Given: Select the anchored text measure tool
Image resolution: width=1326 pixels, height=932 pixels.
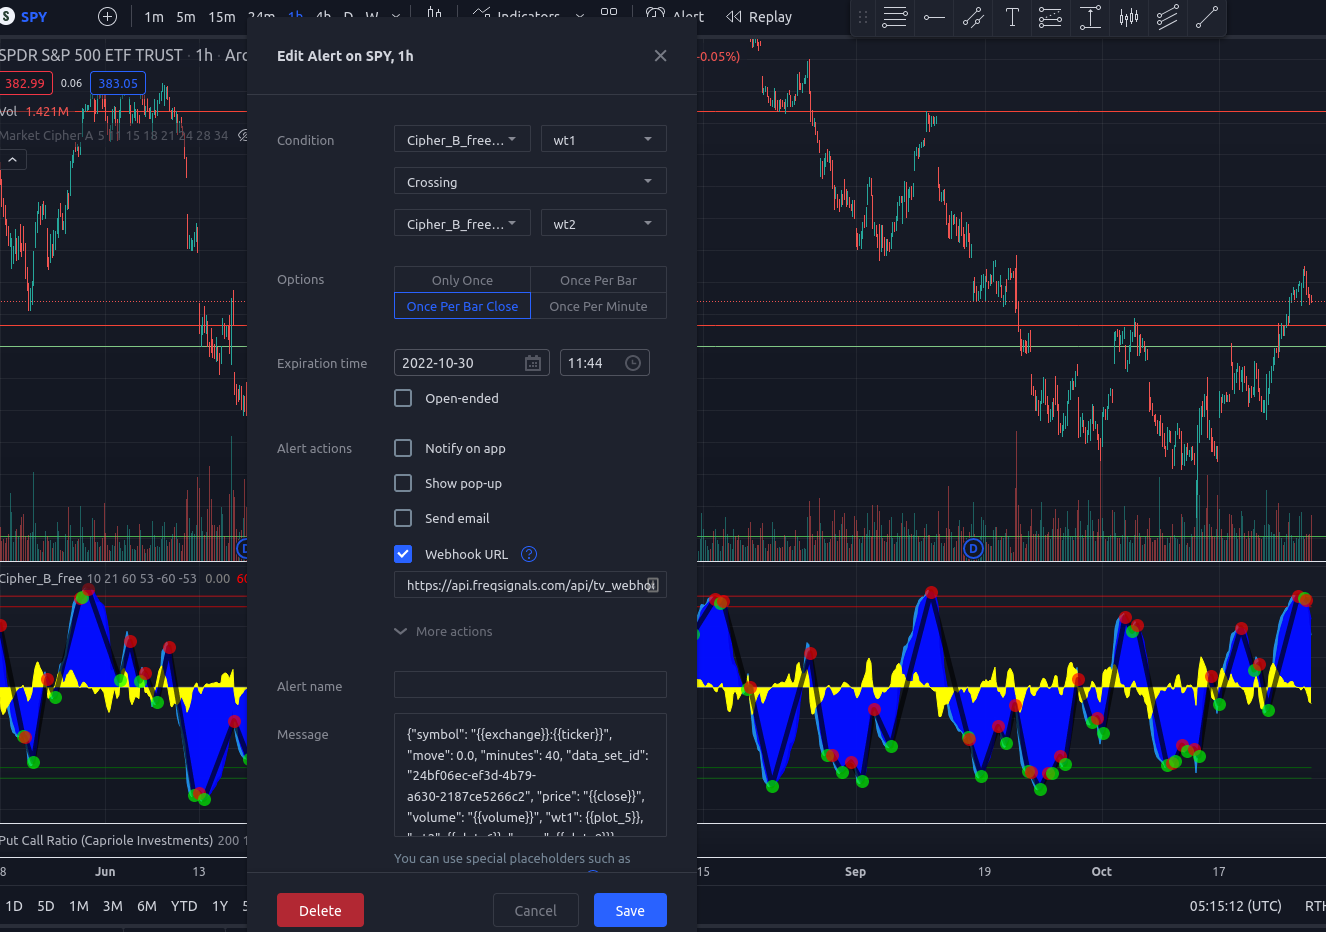Looking at the screenshot, I should click(1090, 17).
